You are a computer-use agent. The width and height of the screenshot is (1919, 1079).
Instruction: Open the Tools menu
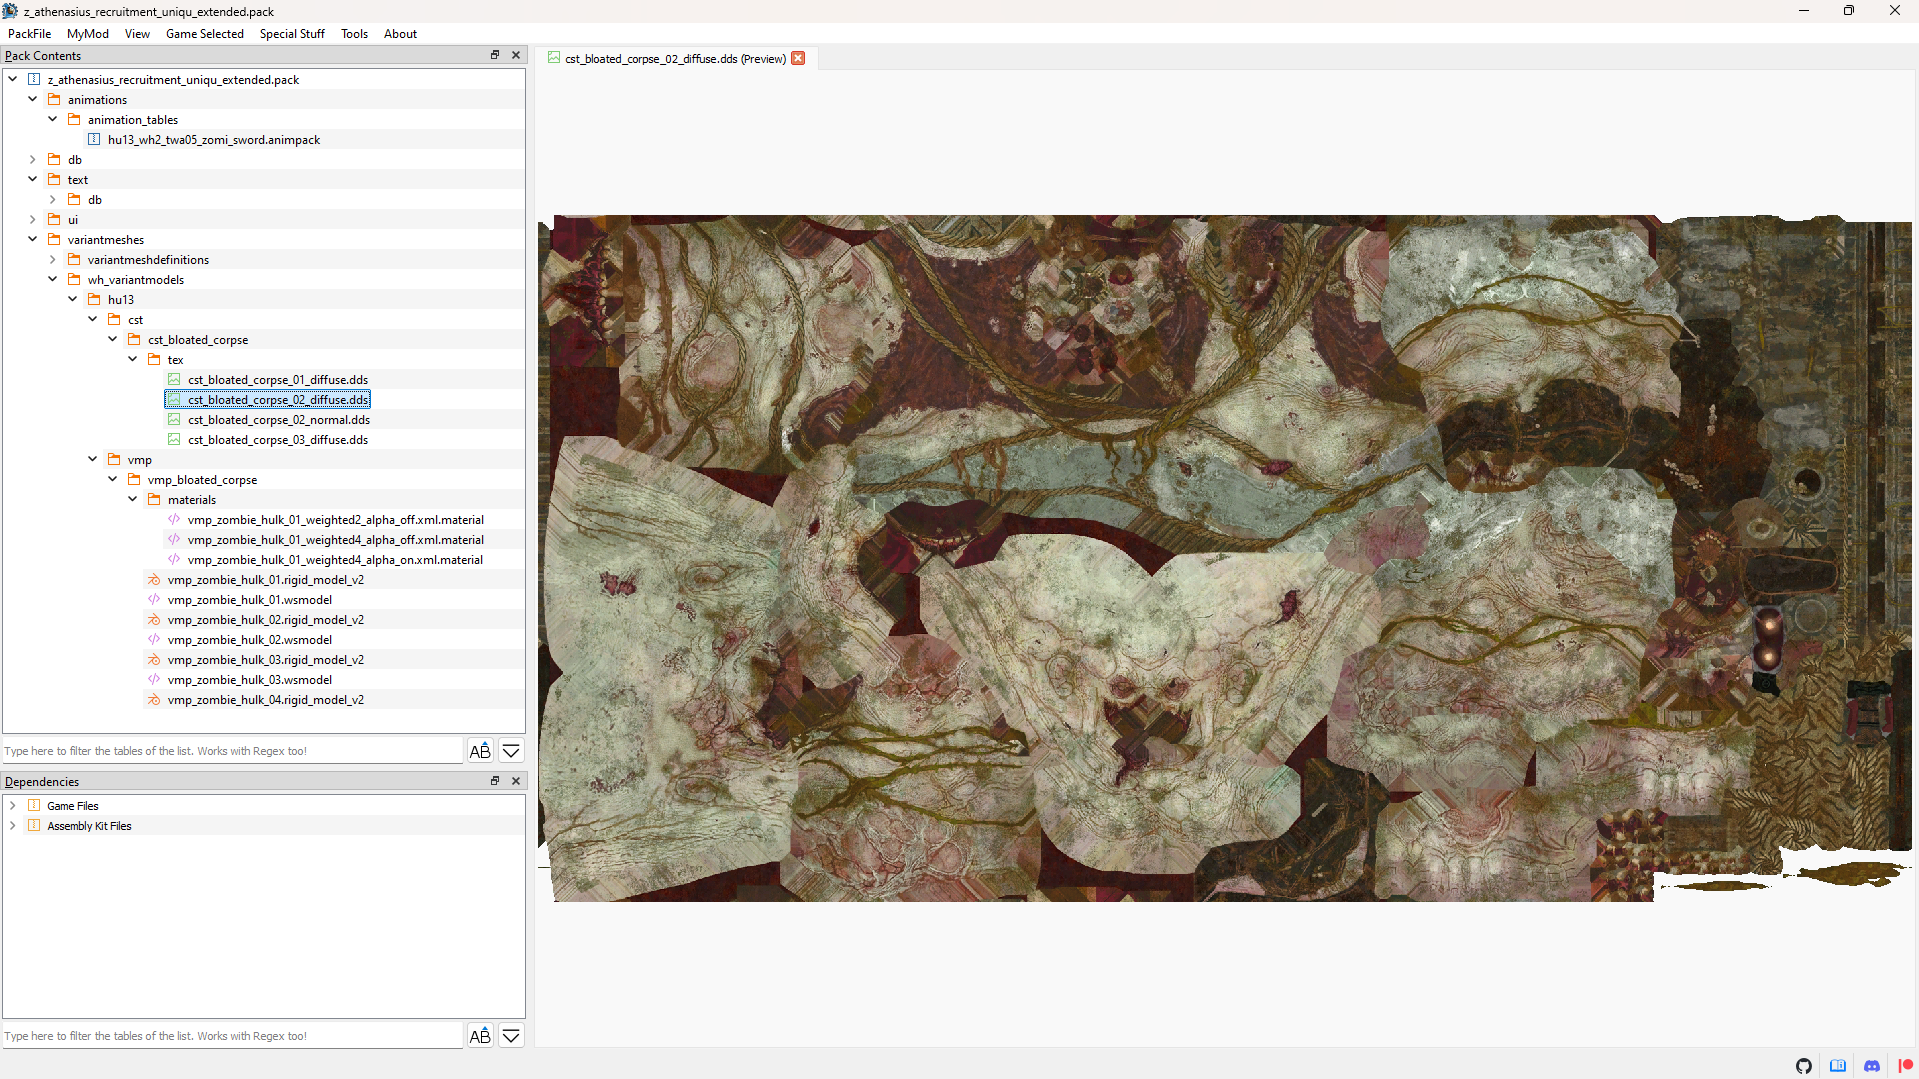click(355, 34)
